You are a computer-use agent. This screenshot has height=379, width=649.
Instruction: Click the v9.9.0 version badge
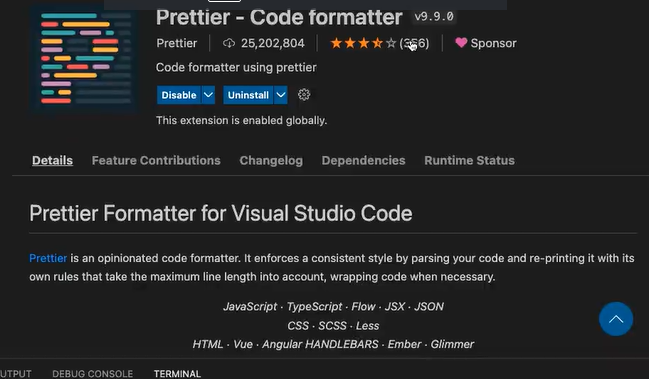tap(434, 17)
